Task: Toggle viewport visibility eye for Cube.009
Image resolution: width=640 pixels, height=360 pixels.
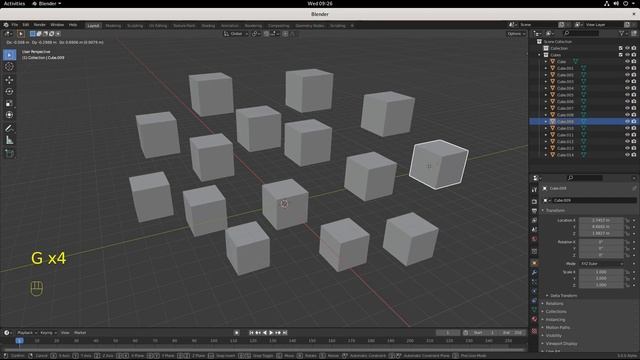Action: (627, 122)
